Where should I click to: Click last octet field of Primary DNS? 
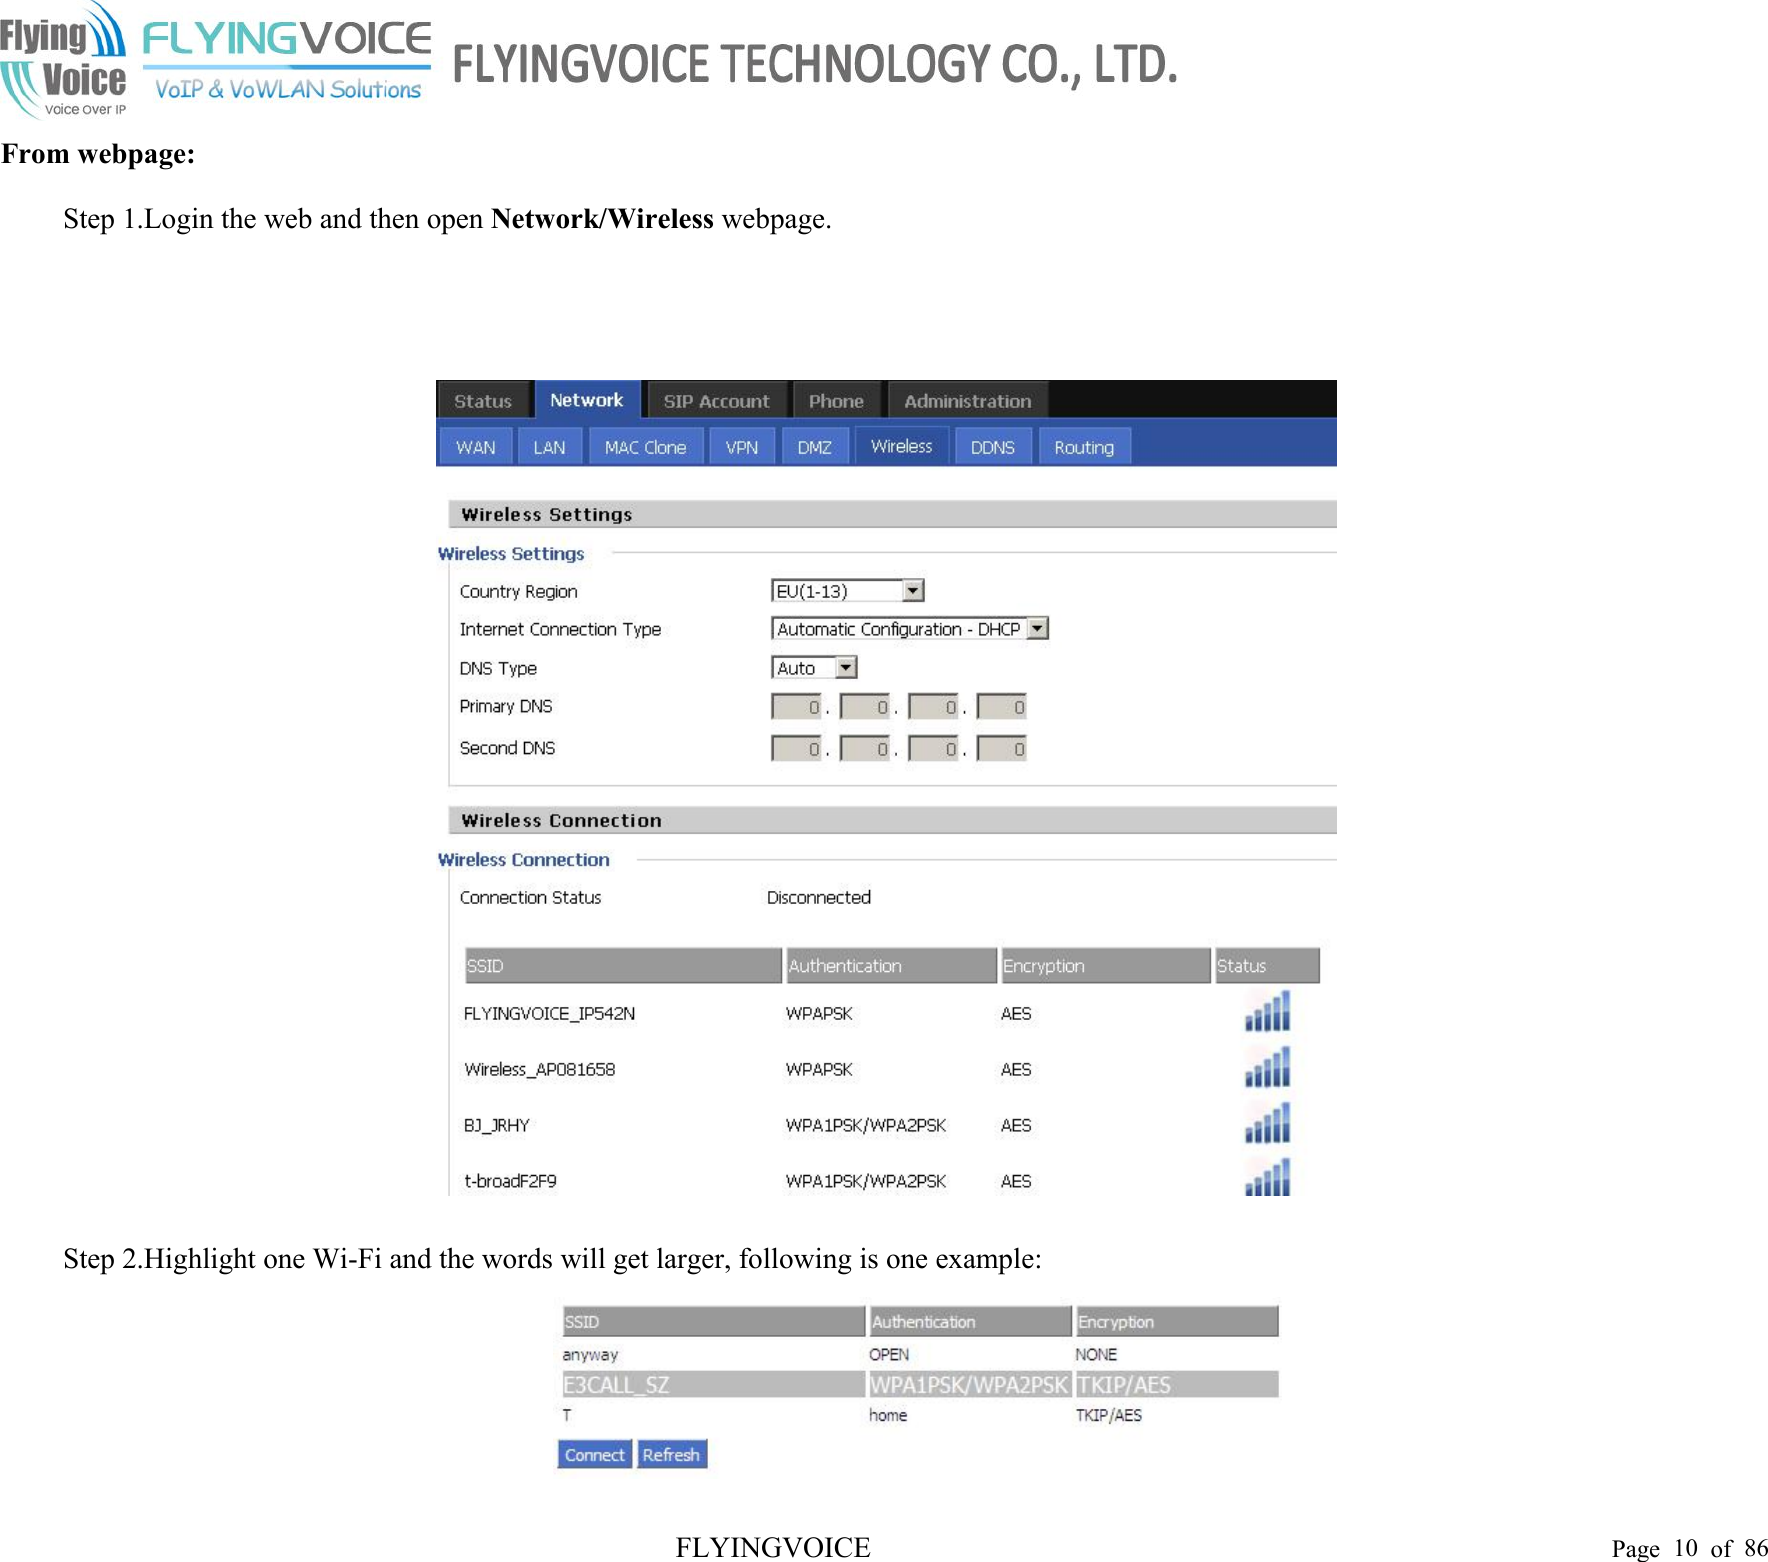(x=1002, y=707)
